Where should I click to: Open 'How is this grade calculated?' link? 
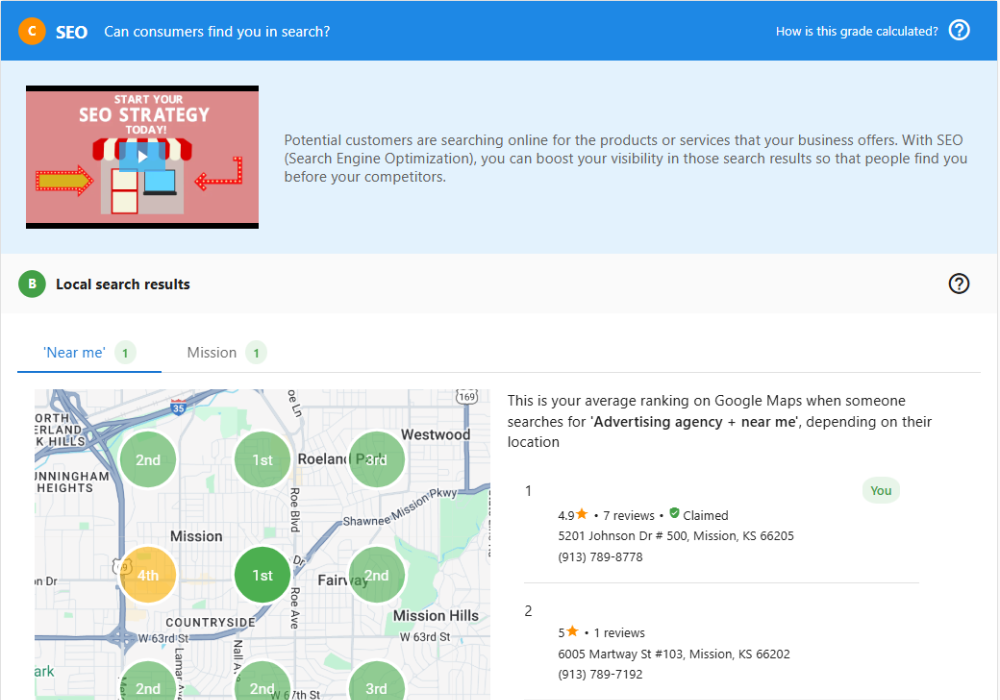click(x=856, y=31)
